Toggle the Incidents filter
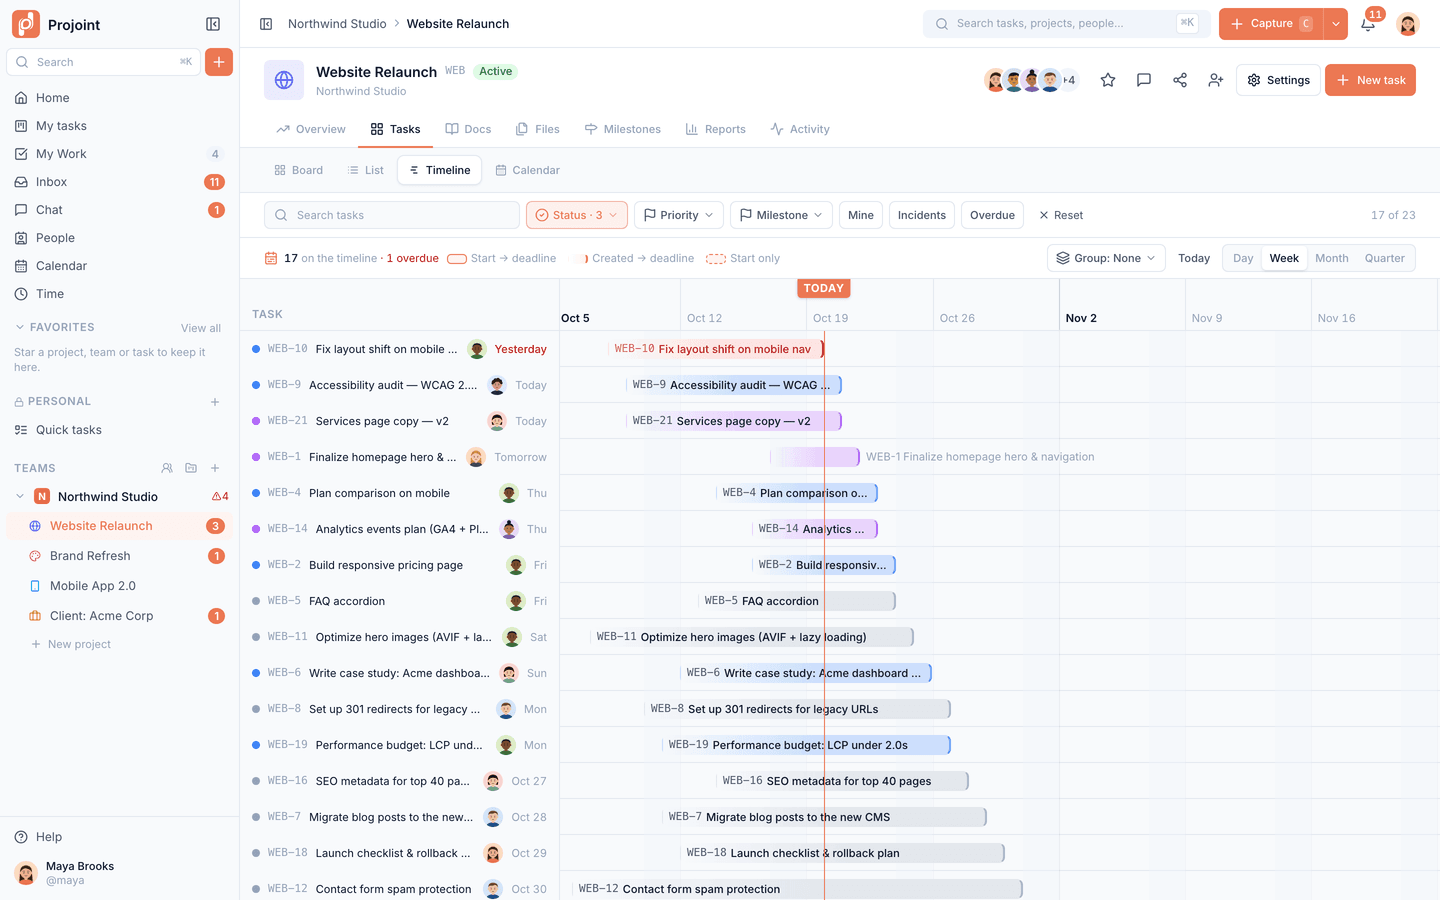The width and height of the screenshot is (1440, 900). (x=922, y=215)
